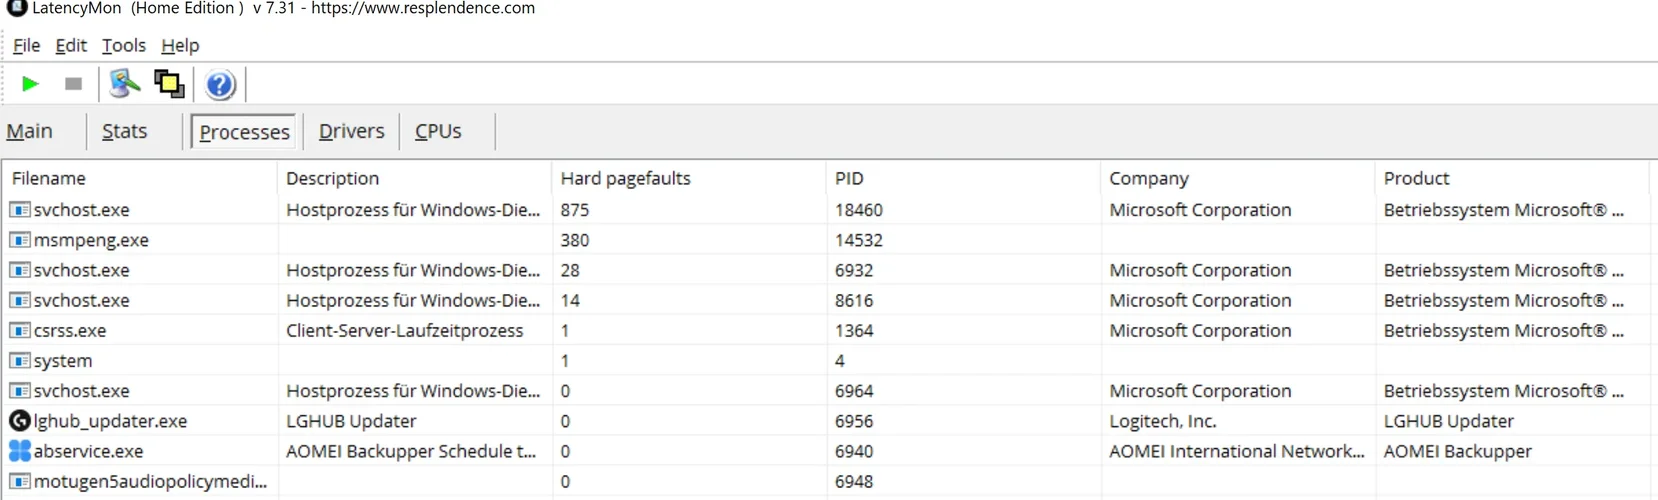Viewport: 1658px width, 500px height.
Task: Click the AOMEI Backupper product cell
Action: pyautogui.click(x=1458, y=451)
